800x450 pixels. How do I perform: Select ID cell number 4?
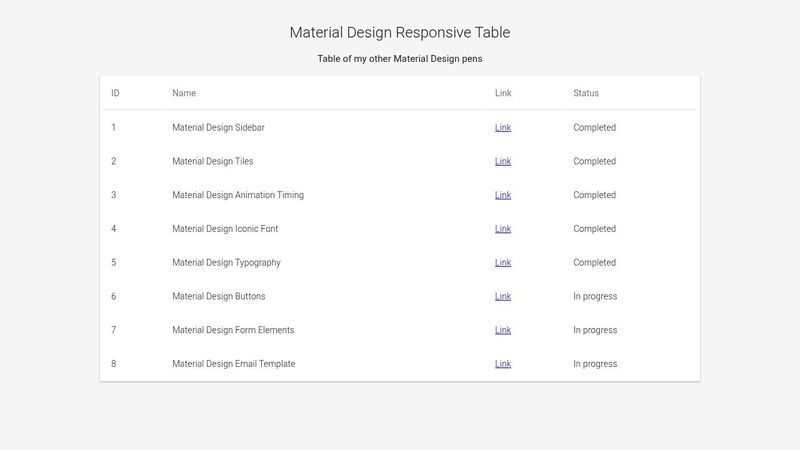(113, 229)
